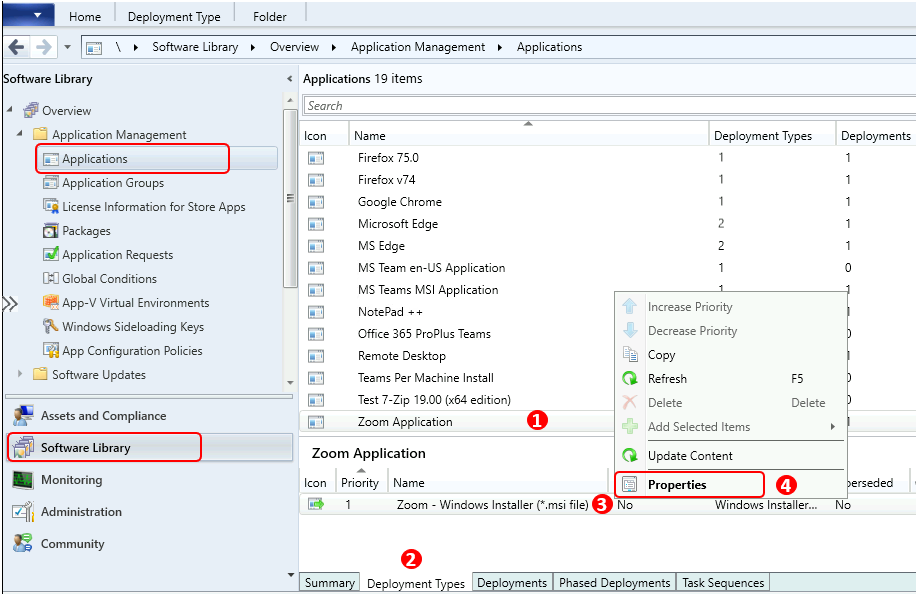919x596 pixels.
Task: Click the Community workspace icon
Action: click(x=23, y=543)
